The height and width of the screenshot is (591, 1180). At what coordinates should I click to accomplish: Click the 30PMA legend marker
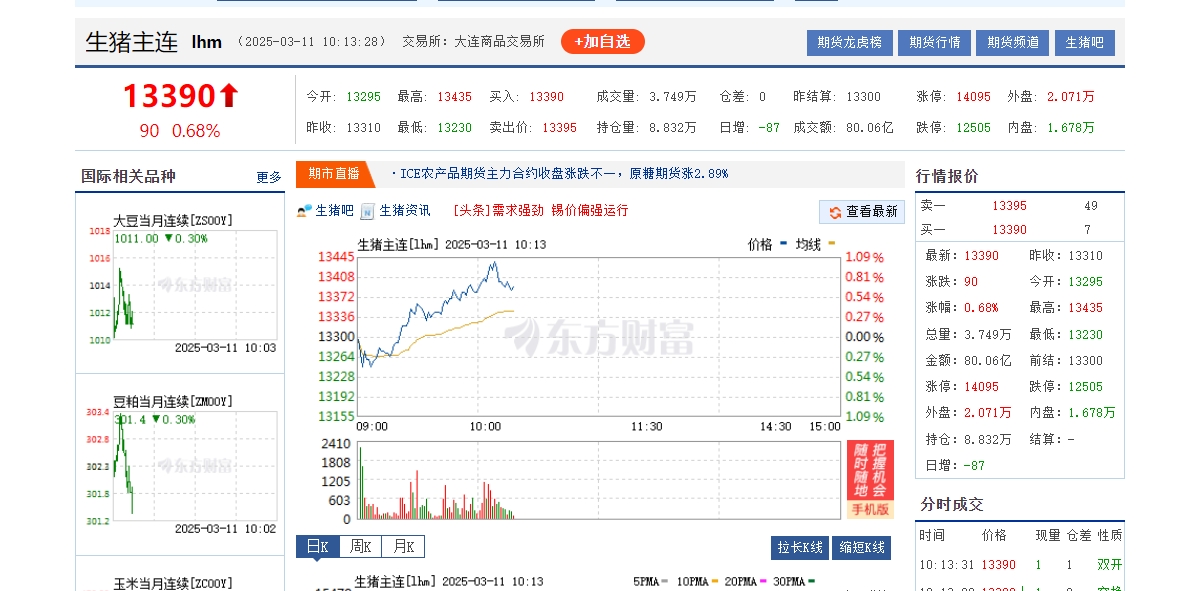coord(811,581)
